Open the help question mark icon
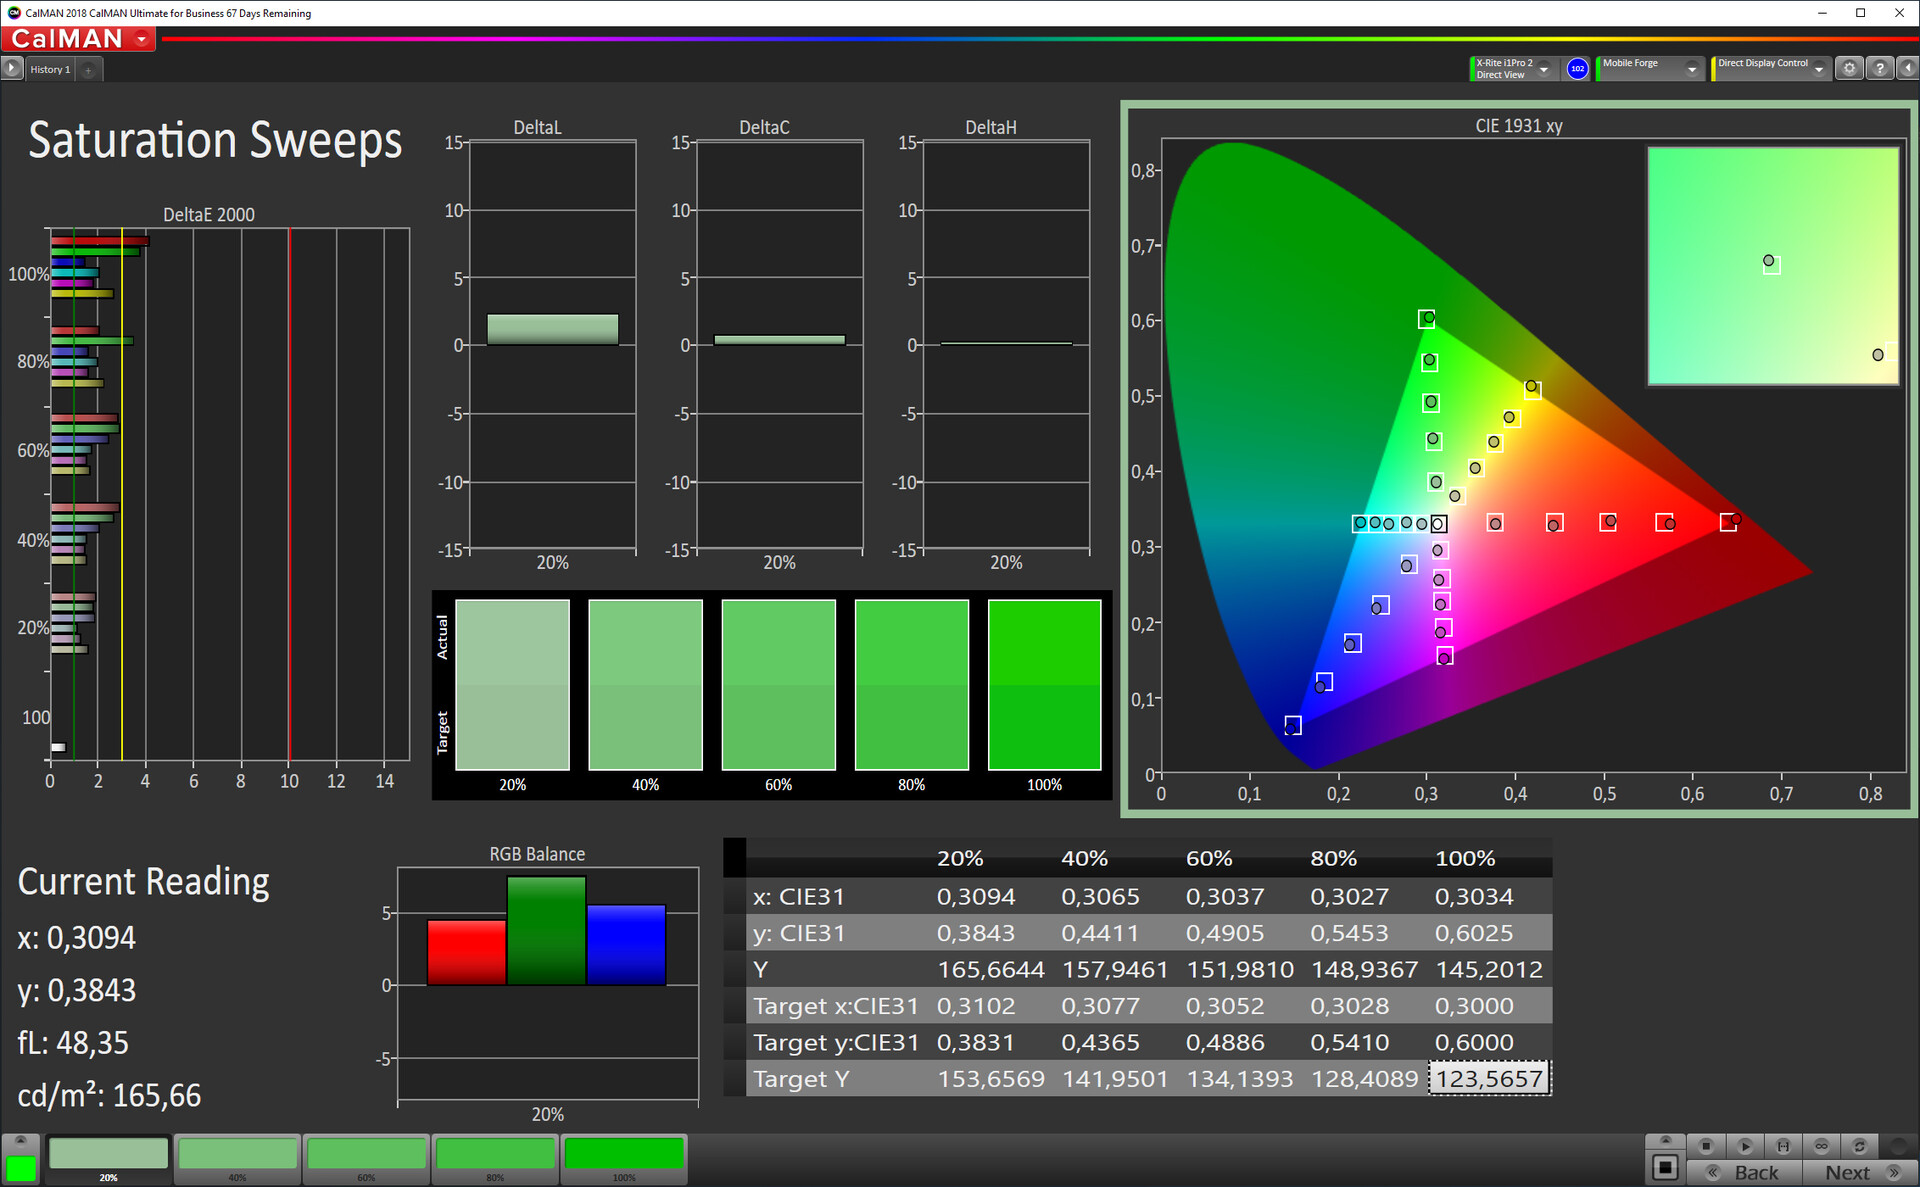1920x1187 pixels. [x=1880, y=69]
